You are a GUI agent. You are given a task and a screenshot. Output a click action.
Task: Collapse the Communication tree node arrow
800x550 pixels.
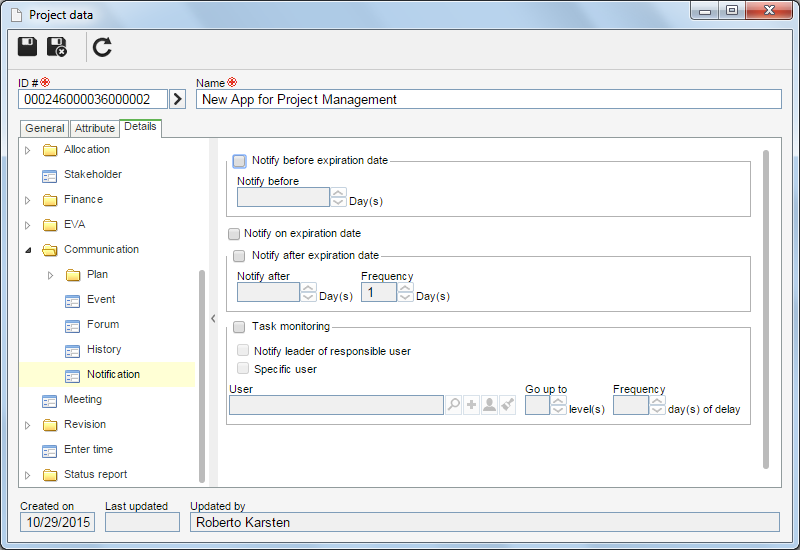28,250
